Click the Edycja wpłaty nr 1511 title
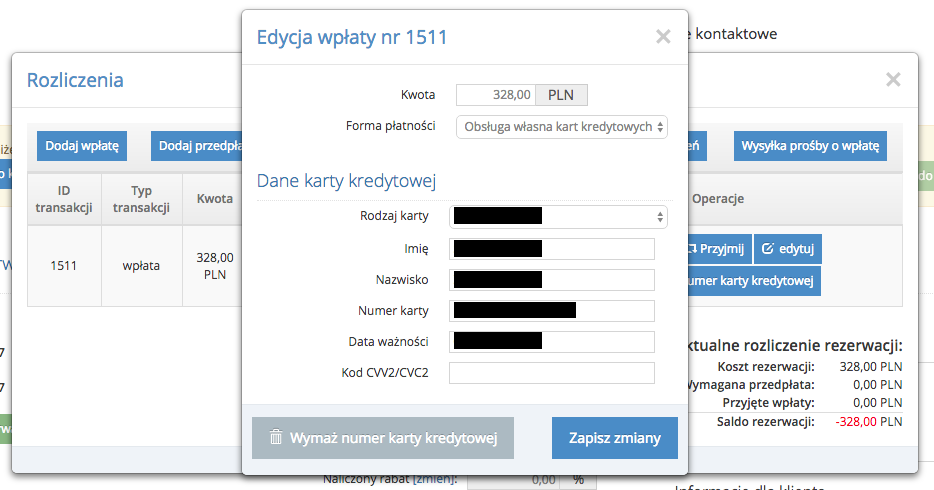 (351, 37)
